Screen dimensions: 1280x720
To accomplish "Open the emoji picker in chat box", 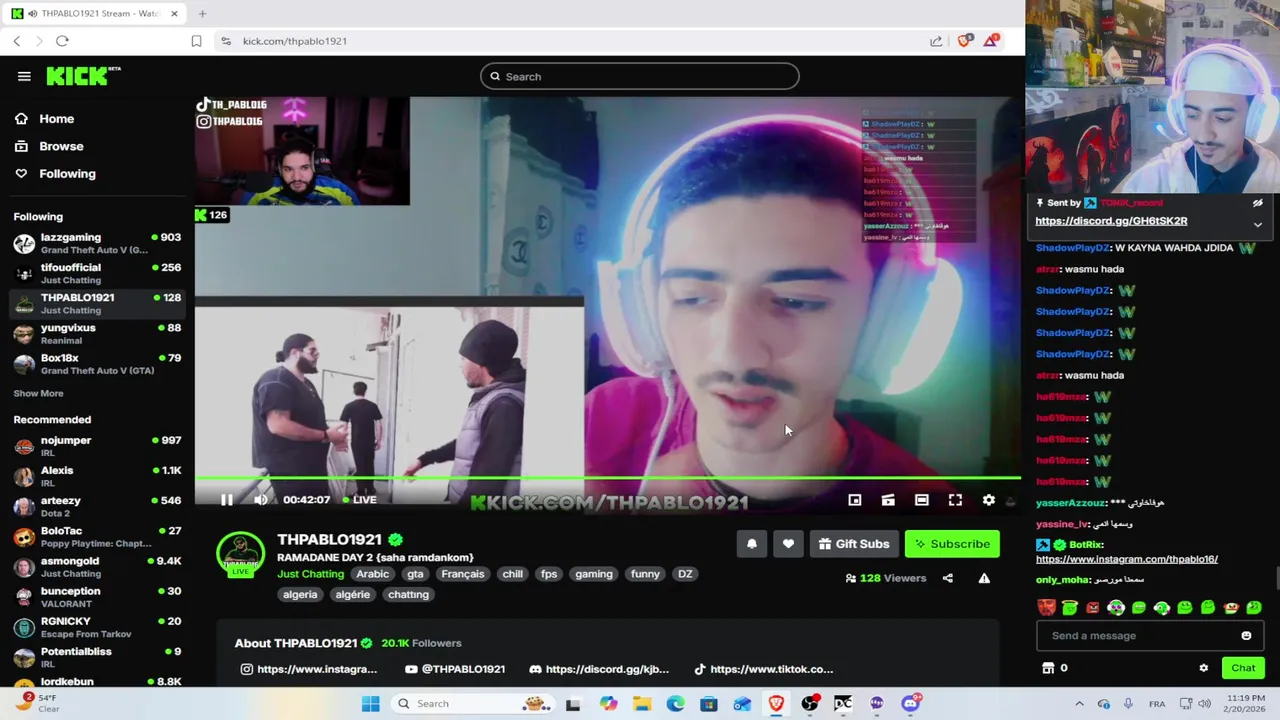I will coord(1246,636).
